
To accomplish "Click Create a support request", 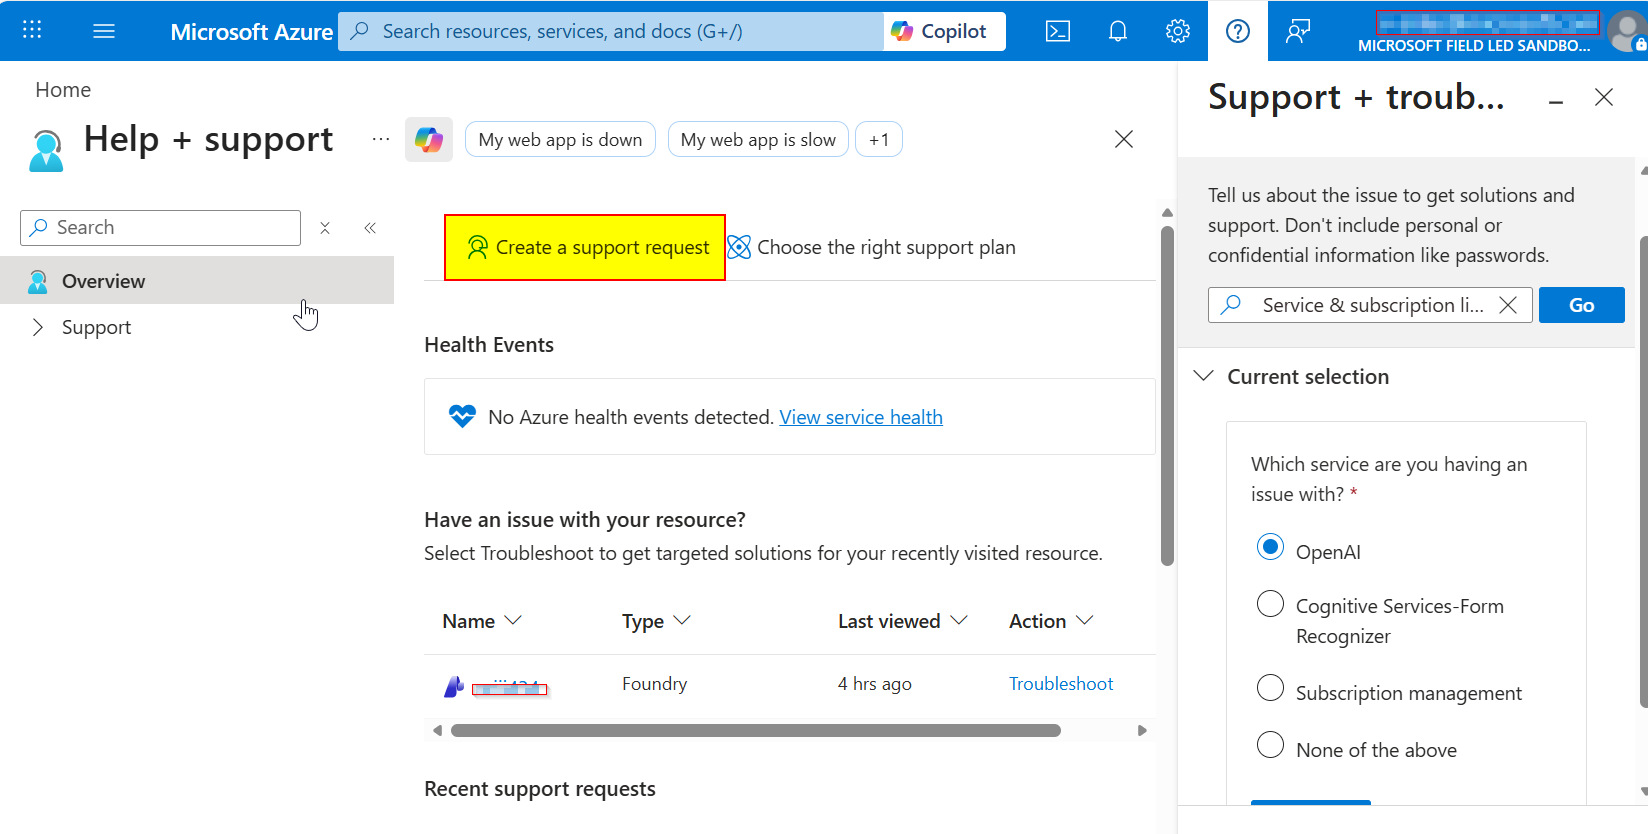I will click(x=585, y=248).
